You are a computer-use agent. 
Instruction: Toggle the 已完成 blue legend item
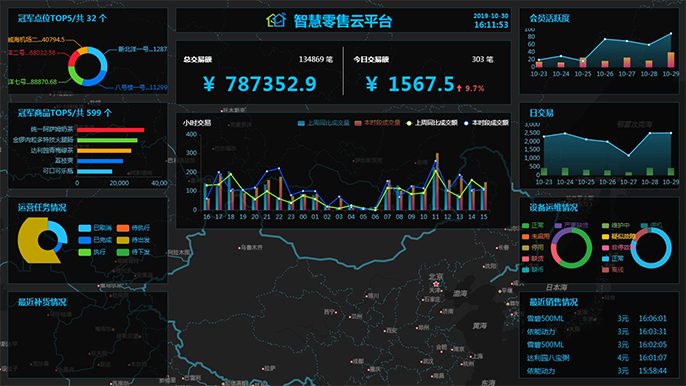(x=95, y=240)
